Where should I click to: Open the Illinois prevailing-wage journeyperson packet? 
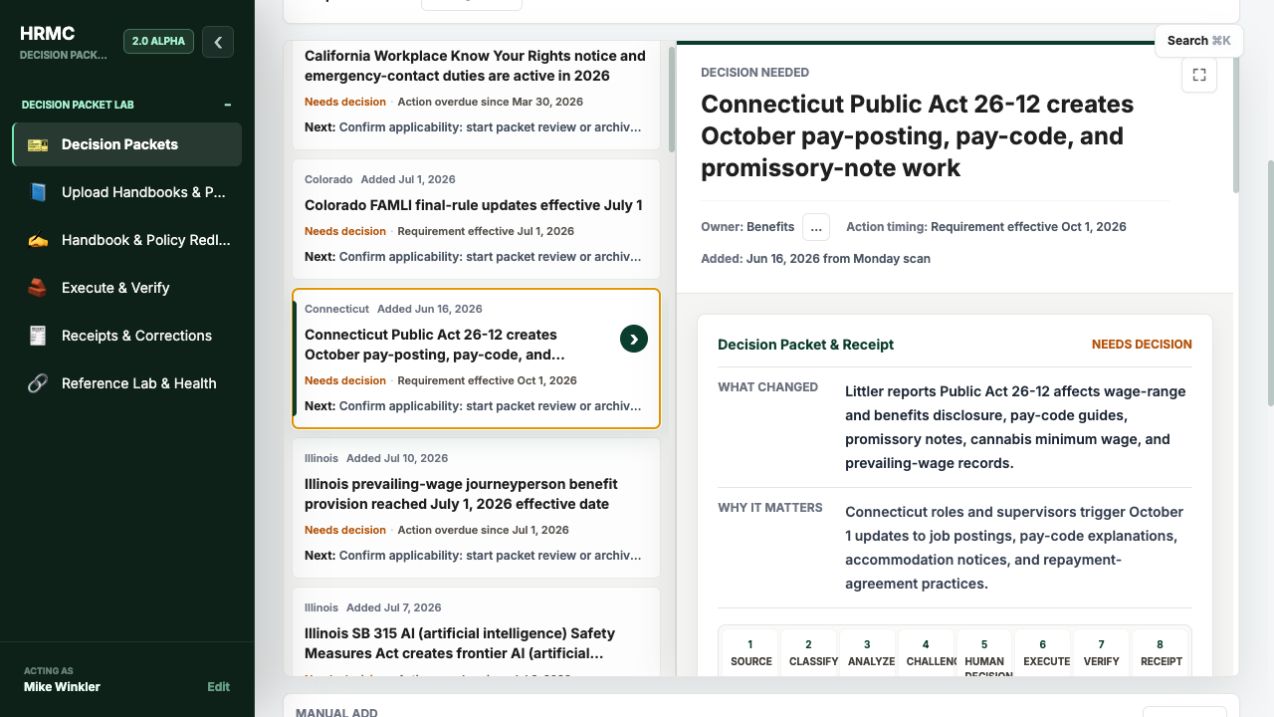coord(476,508)
